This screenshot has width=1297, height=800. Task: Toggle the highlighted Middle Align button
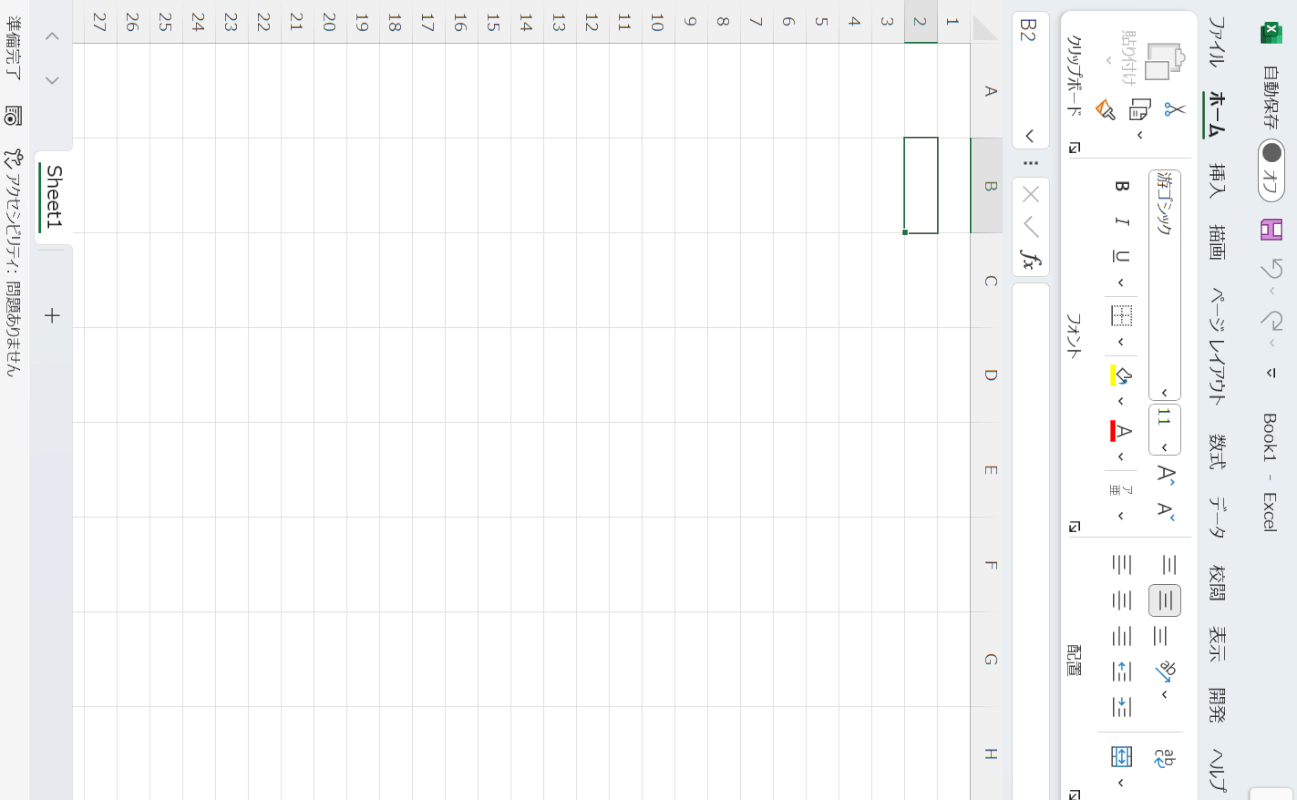click(1164, 601)
